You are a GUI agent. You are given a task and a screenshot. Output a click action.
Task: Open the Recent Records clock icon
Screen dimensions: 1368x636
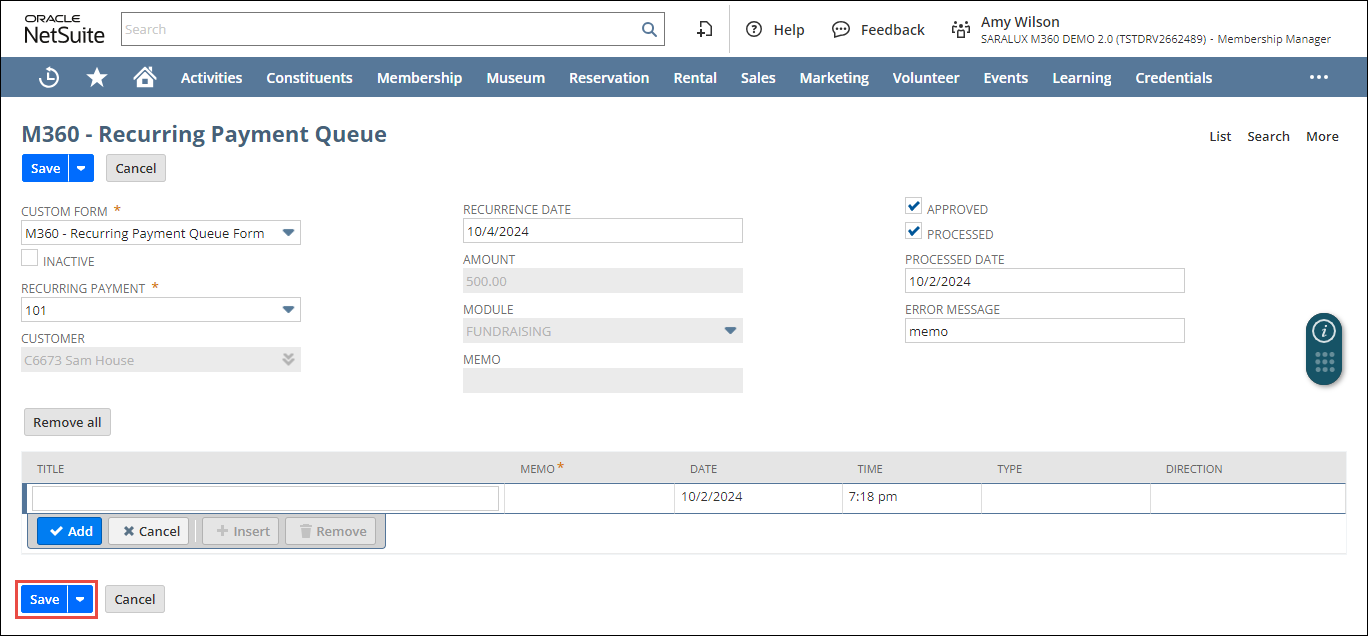[48, 77]
